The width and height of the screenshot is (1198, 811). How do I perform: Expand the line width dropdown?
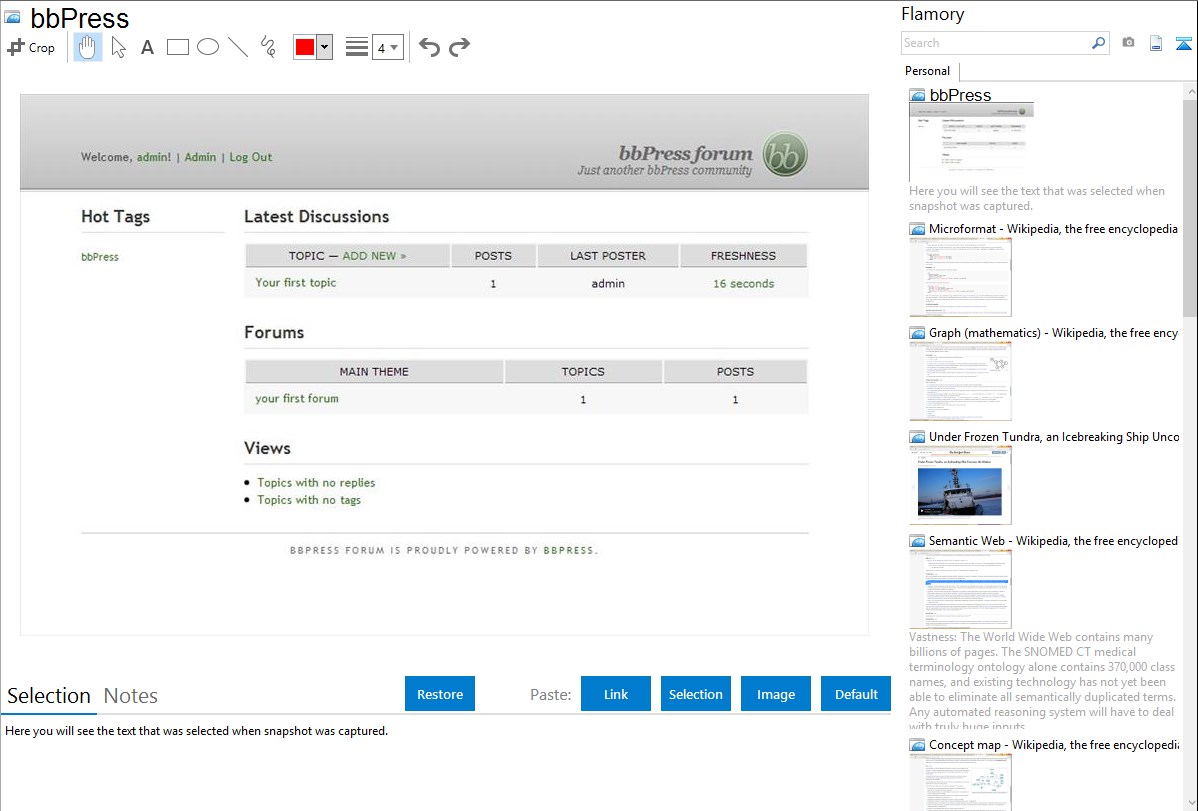pos(394,47)
